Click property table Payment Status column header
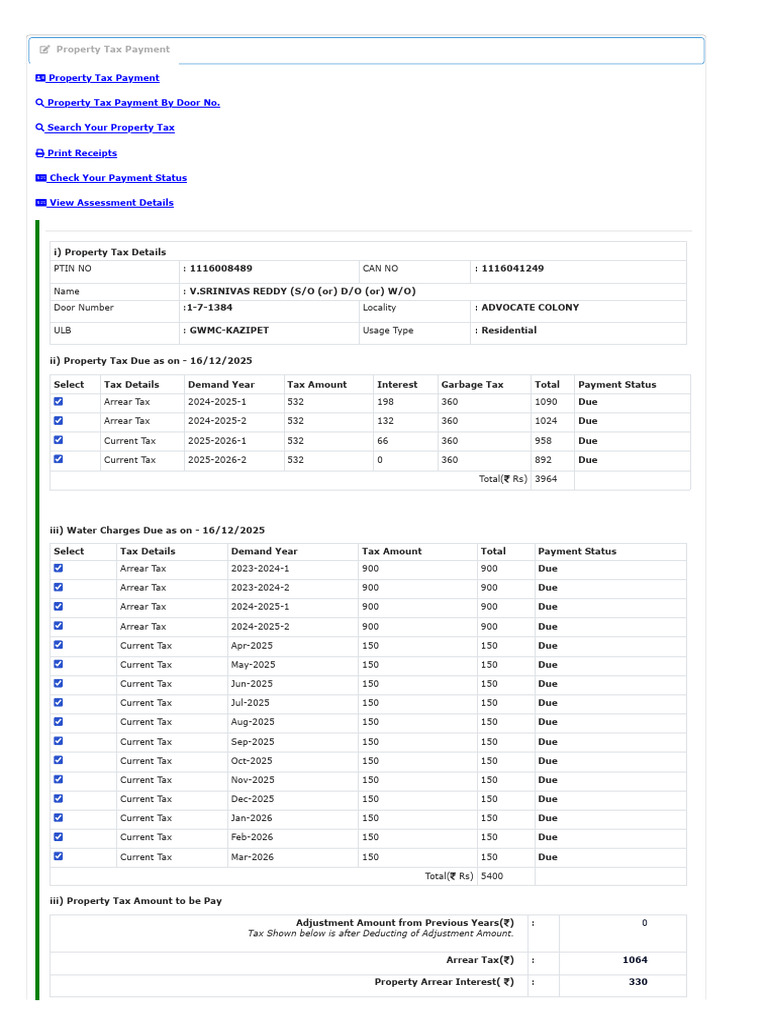Viewport: 768px width, 1024px height. point(617,385)
